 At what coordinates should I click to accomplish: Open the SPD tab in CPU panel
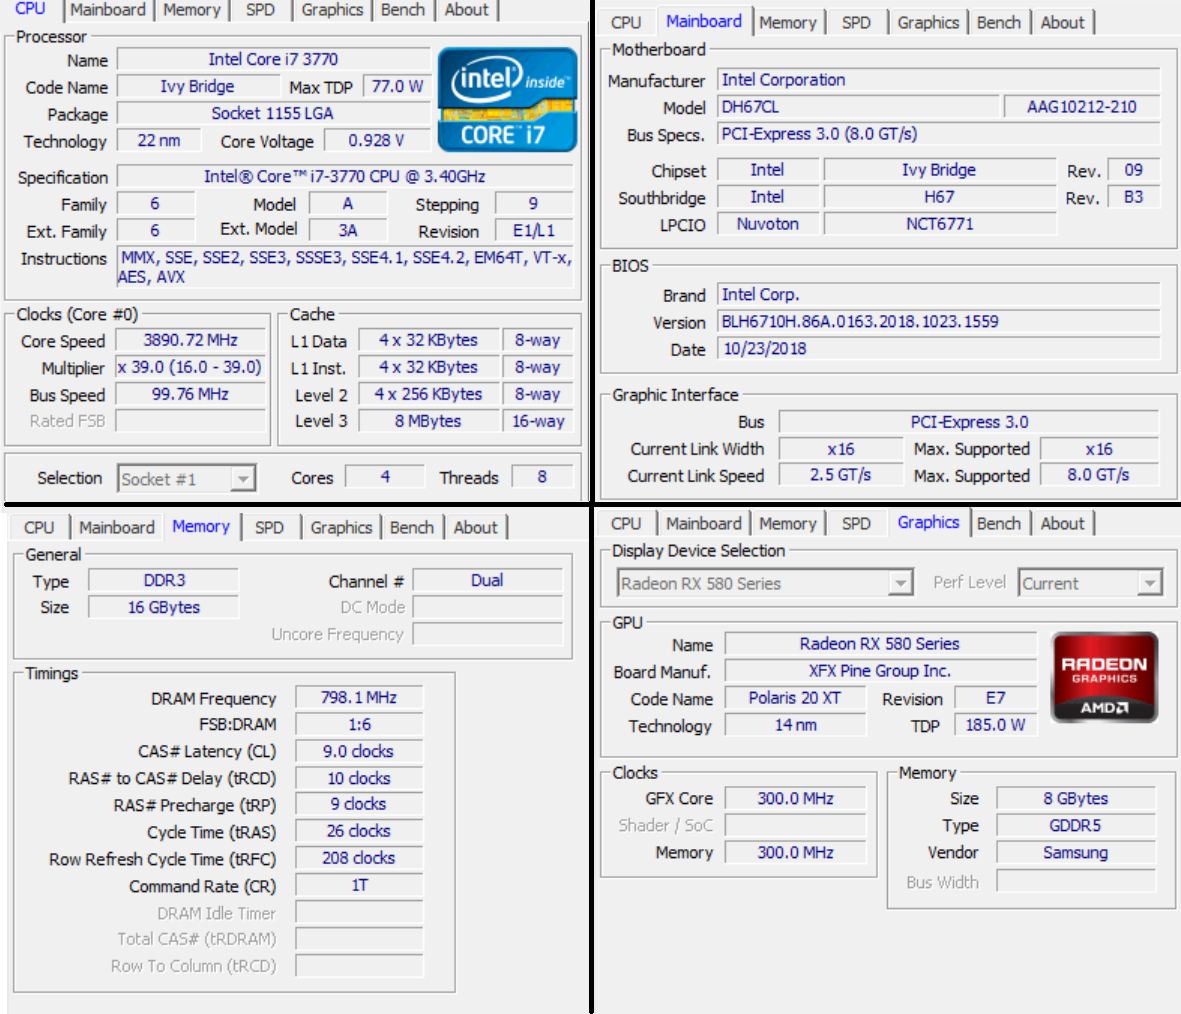(x=260, y=10)
